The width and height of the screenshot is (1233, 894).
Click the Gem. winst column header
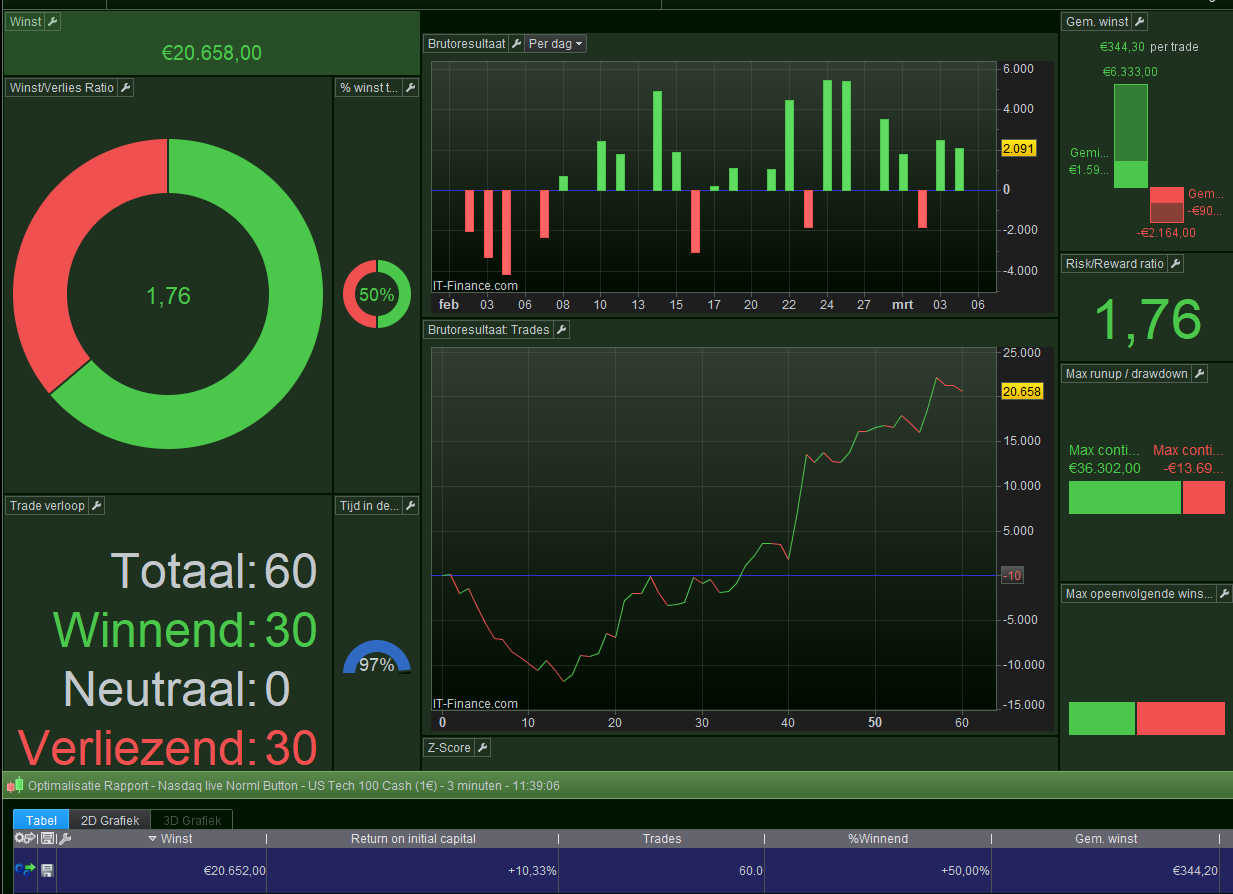1106,839
